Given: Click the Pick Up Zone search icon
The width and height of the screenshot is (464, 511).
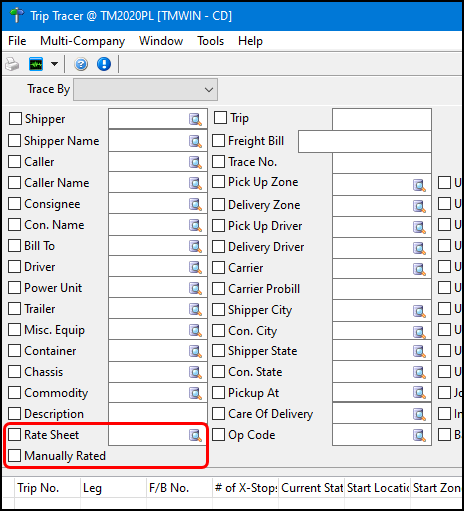Looking at the screenshot, I should click(419, 185).
